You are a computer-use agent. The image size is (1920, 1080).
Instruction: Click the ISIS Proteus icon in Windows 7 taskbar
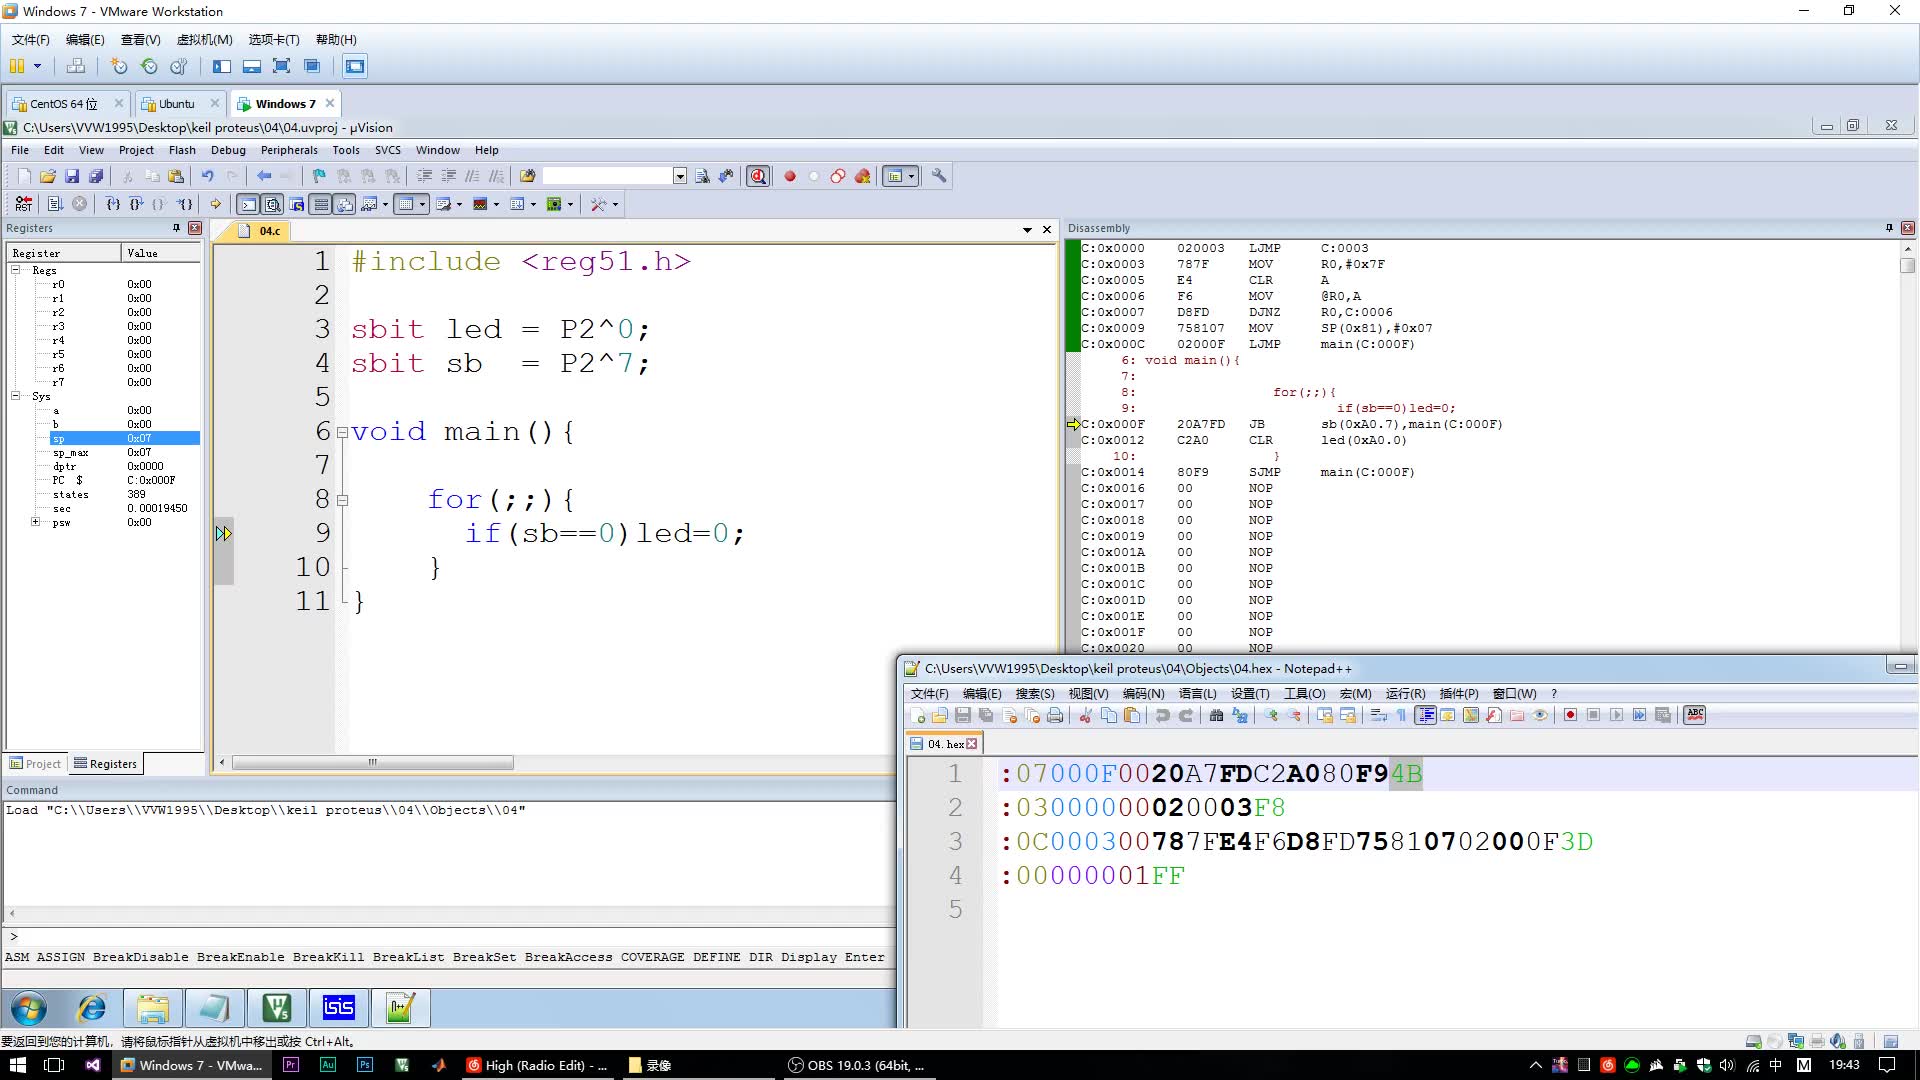point(338,1008)
